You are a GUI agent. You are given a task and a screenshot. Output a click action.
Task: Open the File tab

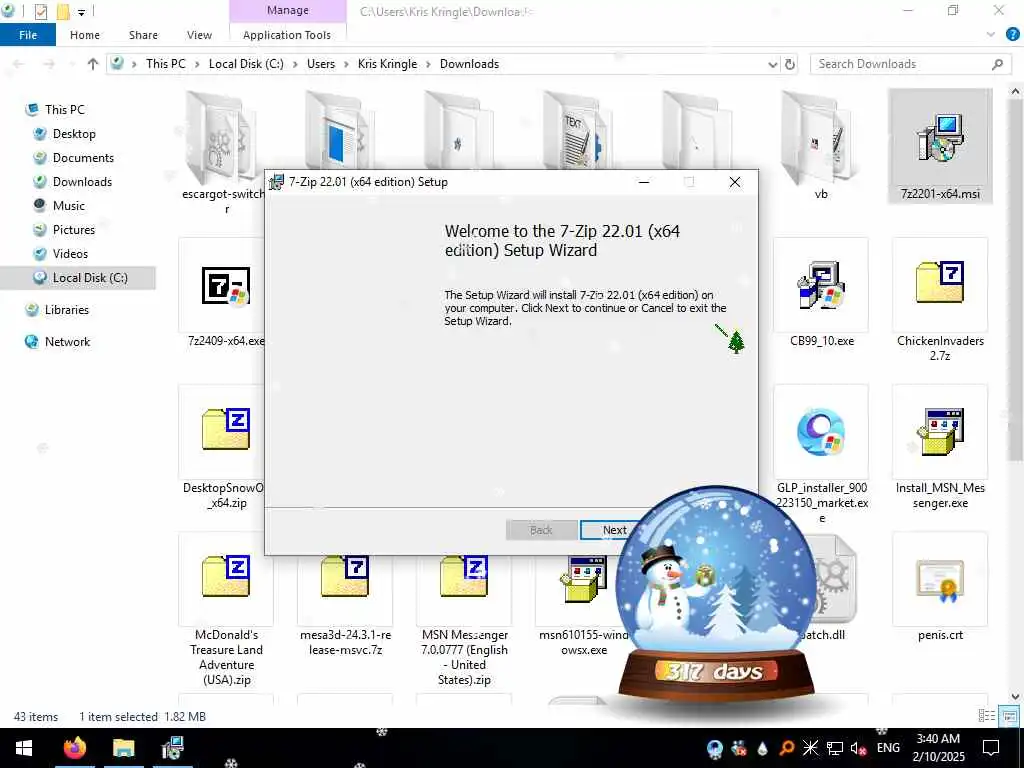click(28, 35)
